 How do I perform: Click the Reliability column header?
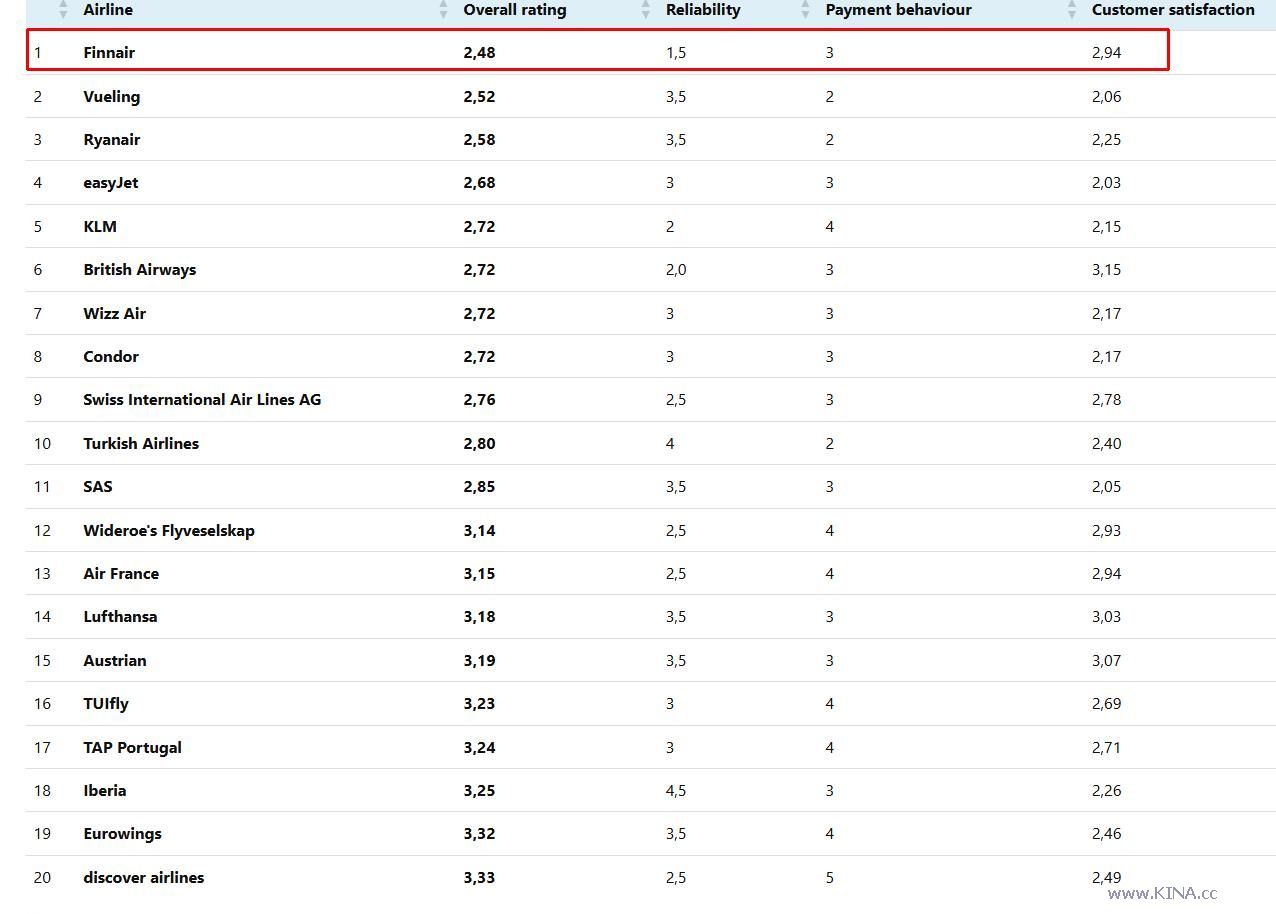coord(703,10)
